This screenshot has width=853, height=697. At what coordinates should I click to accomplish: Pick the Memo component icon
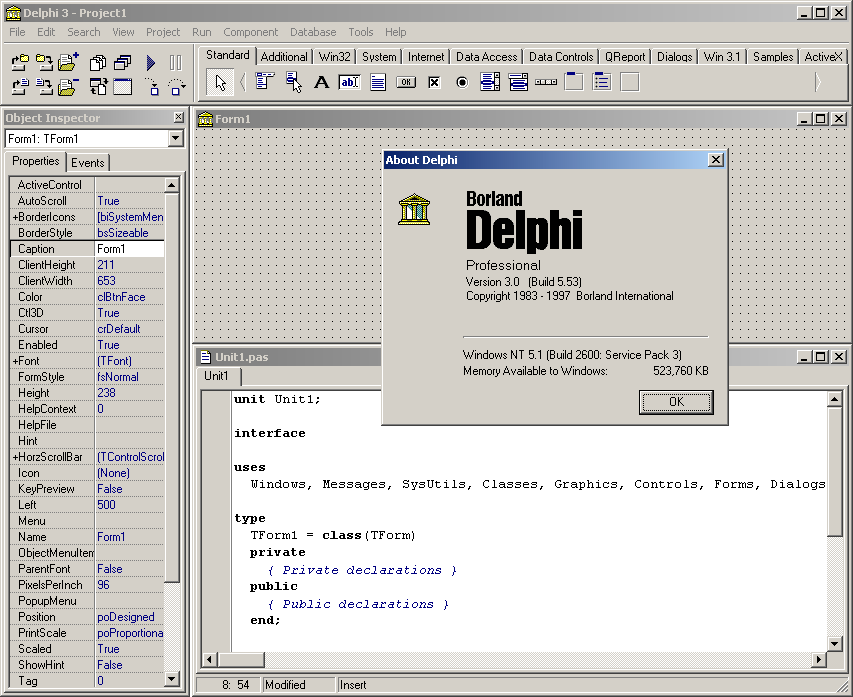click(378, 82)
